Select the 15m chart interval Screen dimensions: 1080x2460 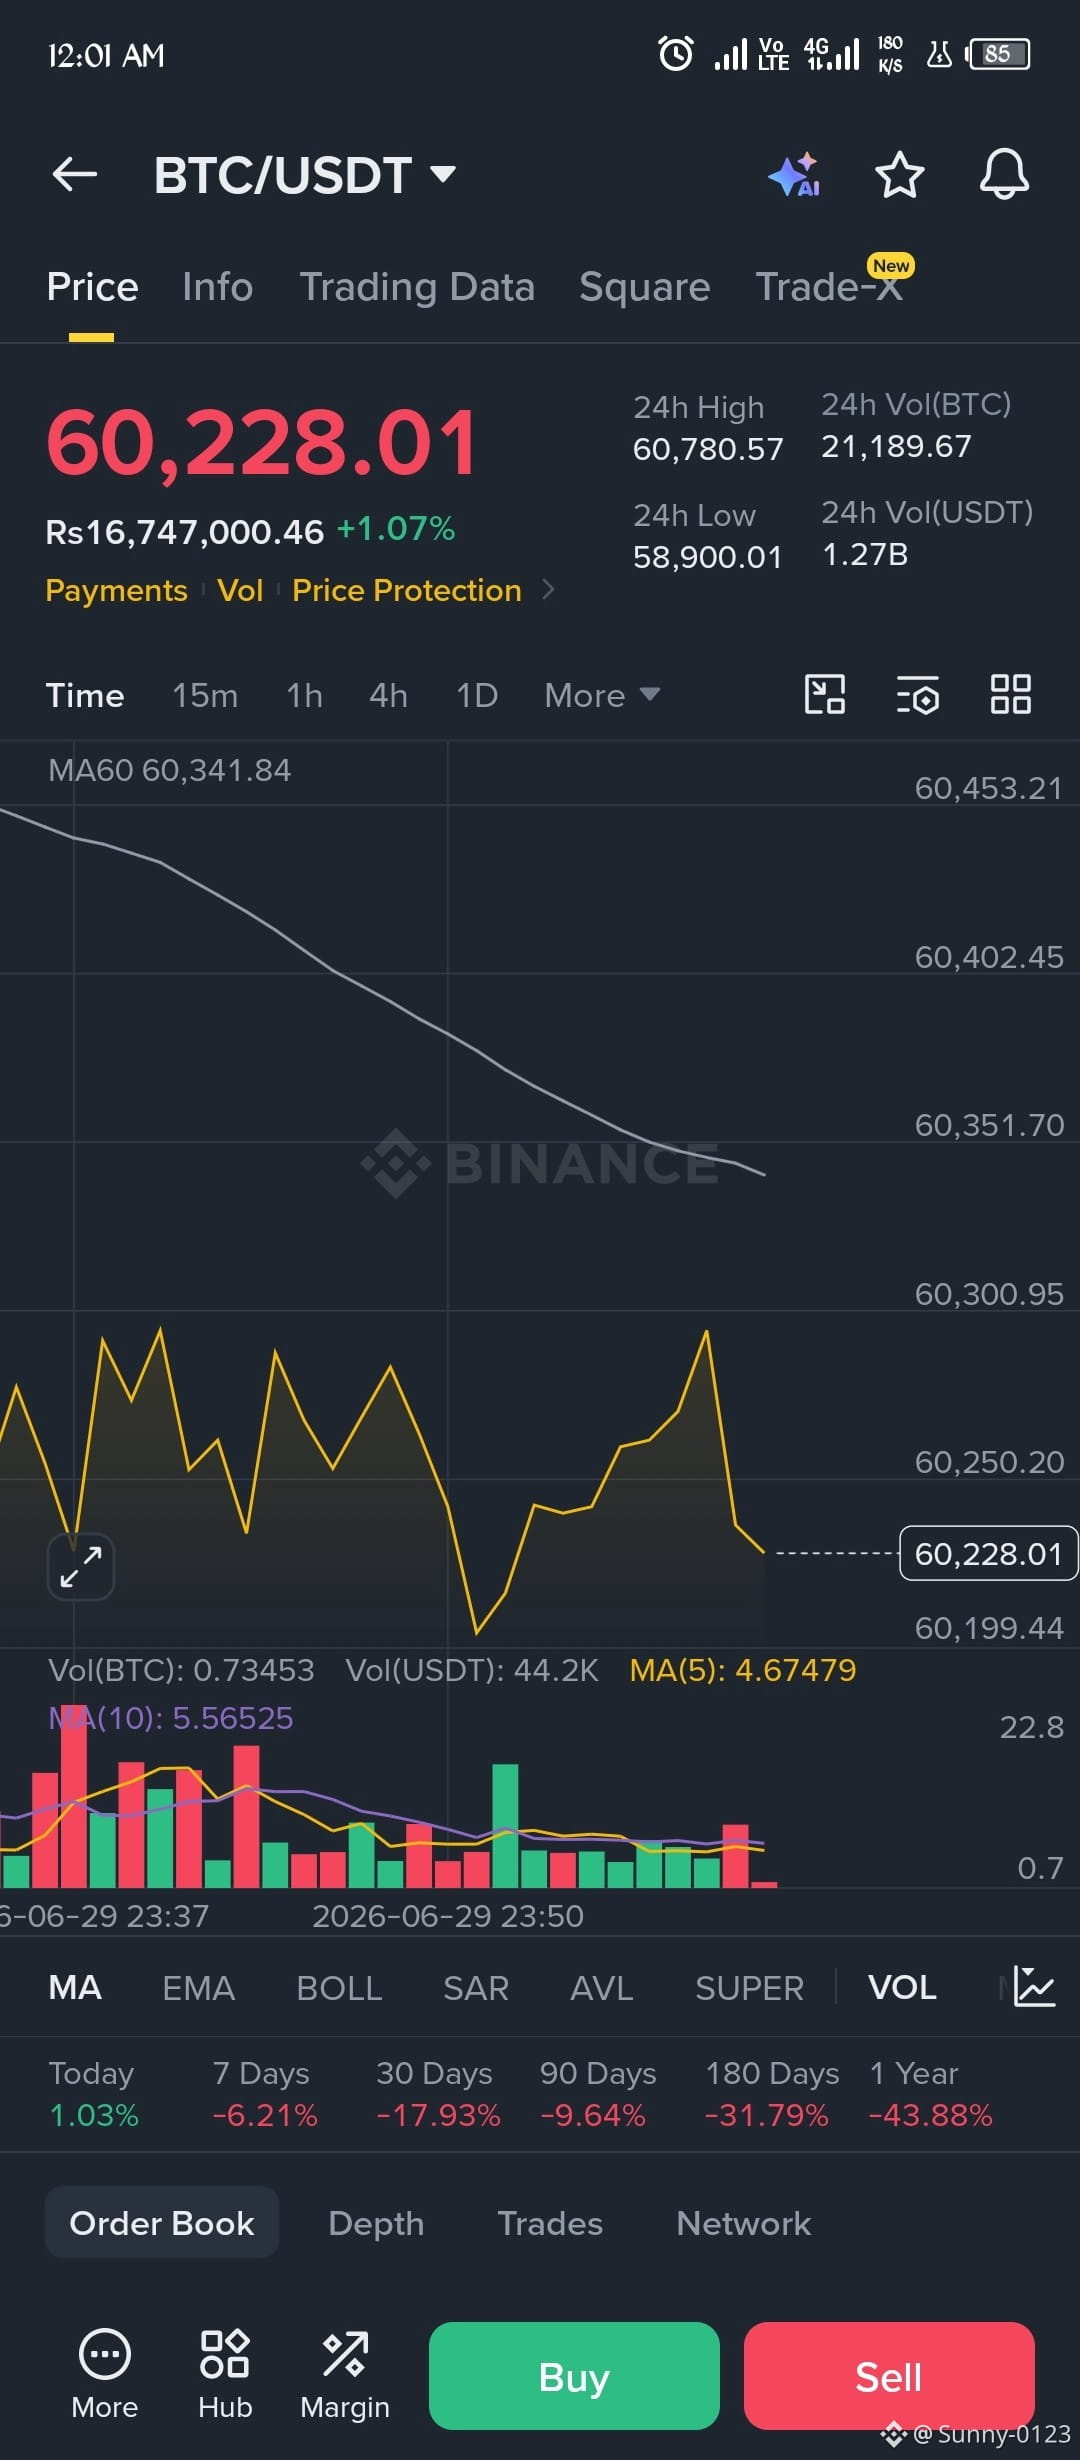(205, 695)
